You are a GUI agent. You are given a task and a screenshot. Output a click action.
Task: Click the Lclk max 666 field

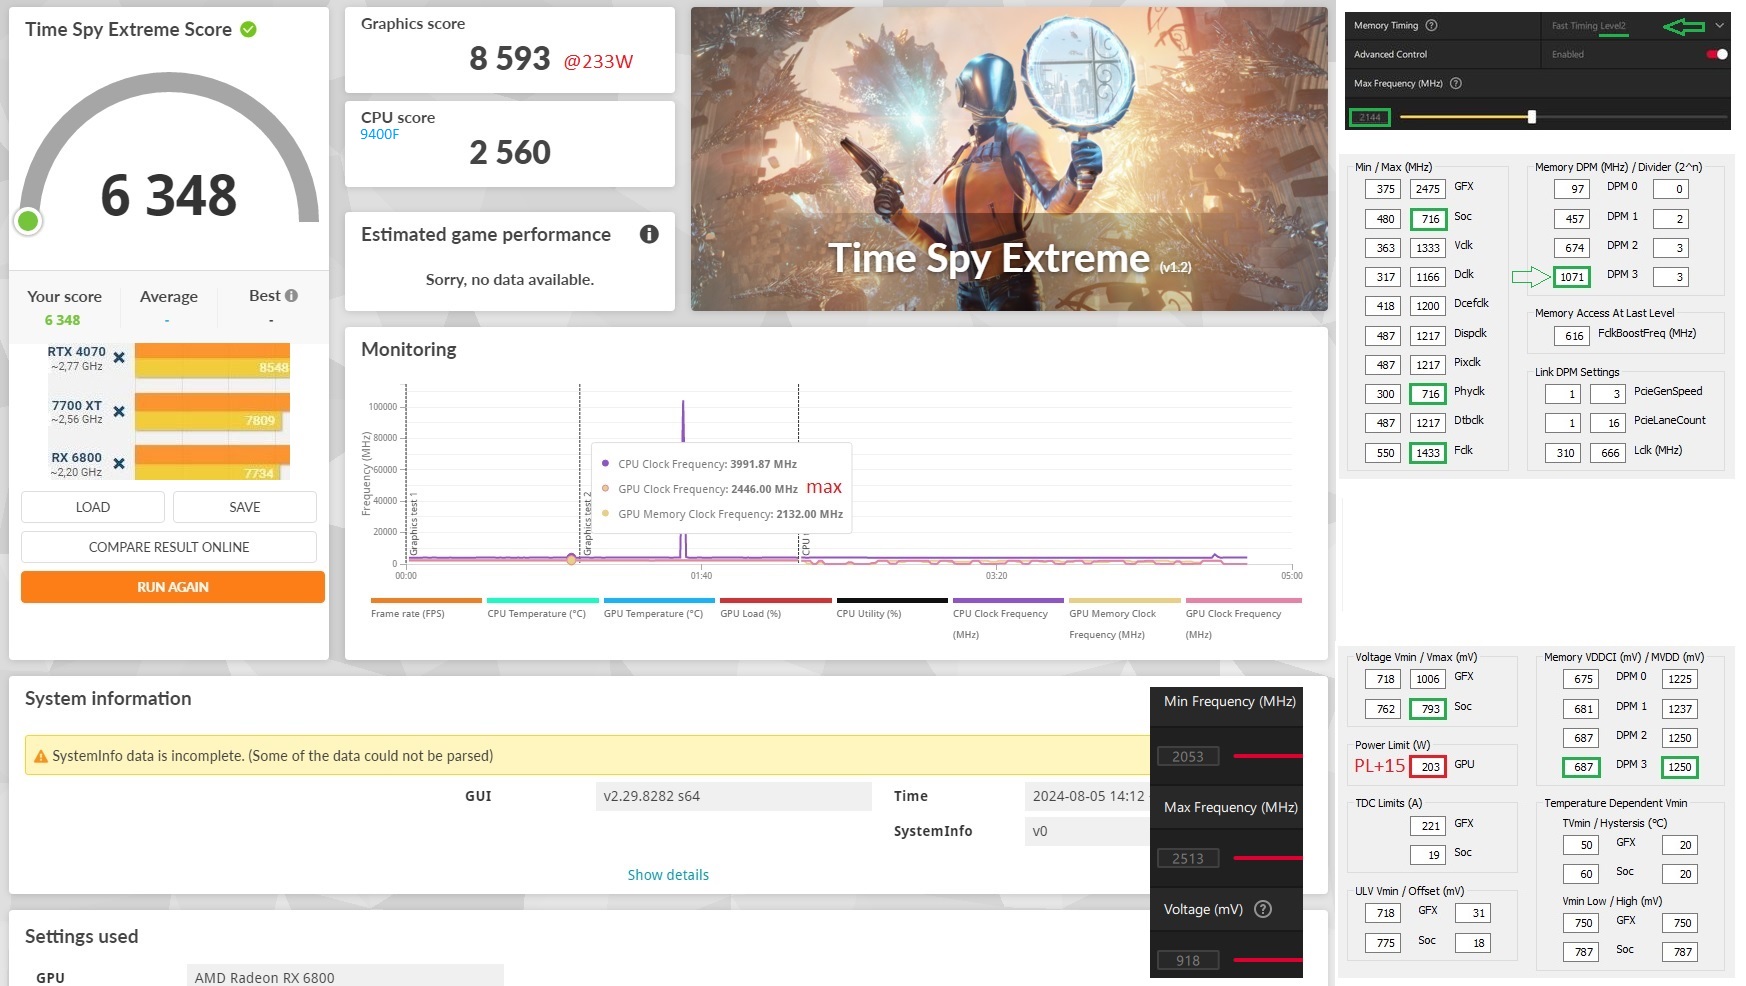pyautogui.click(x=1608, y=453)
